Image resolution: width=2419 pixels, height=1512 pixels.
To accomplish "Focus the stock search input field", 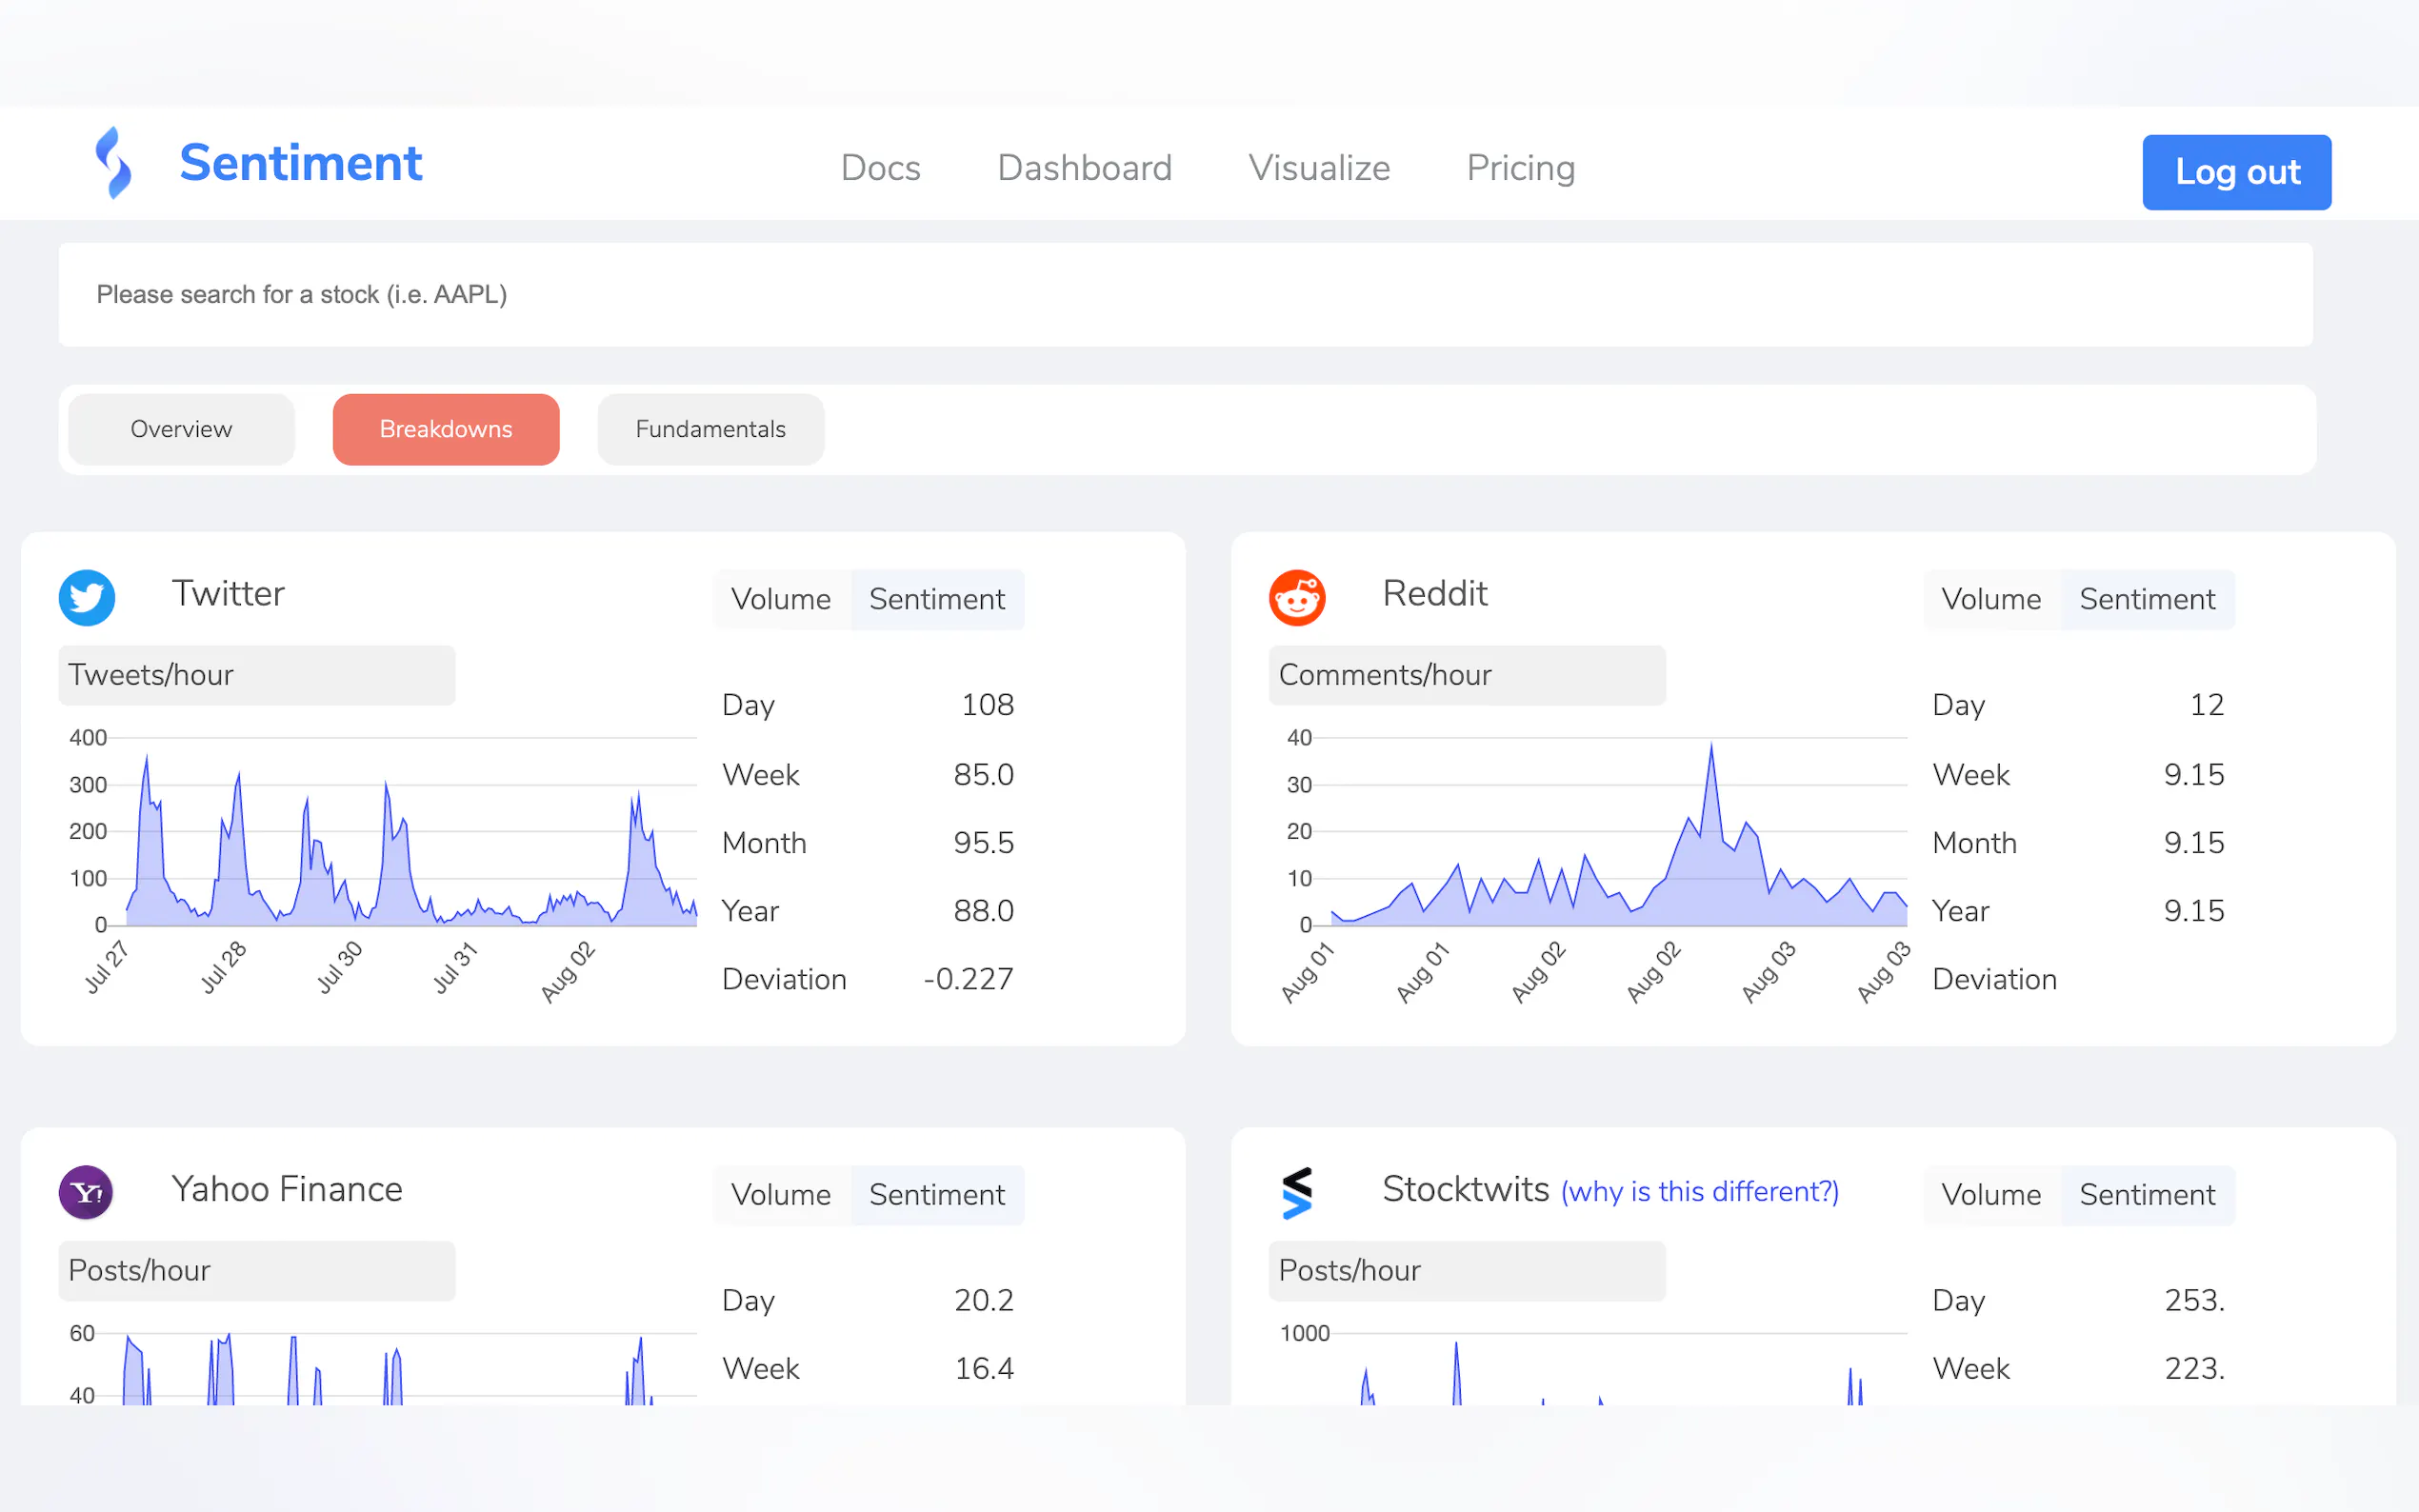I will [1185, 294].
